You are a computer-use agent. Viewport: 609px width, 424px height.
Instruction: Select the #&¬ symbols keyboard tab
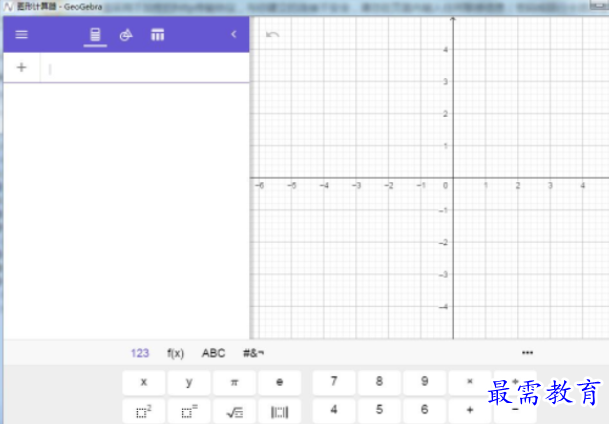[253, 353]
